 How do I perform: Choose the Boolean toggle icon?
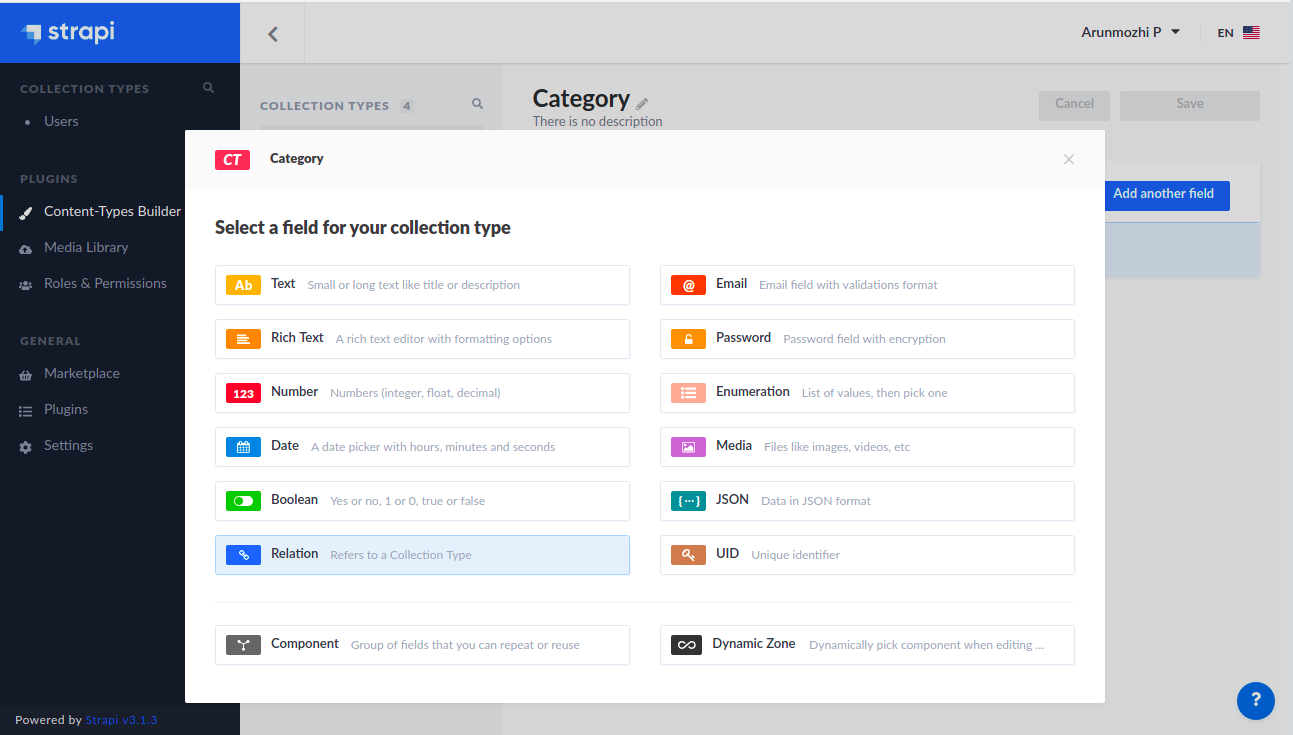(x=243, y=501)
